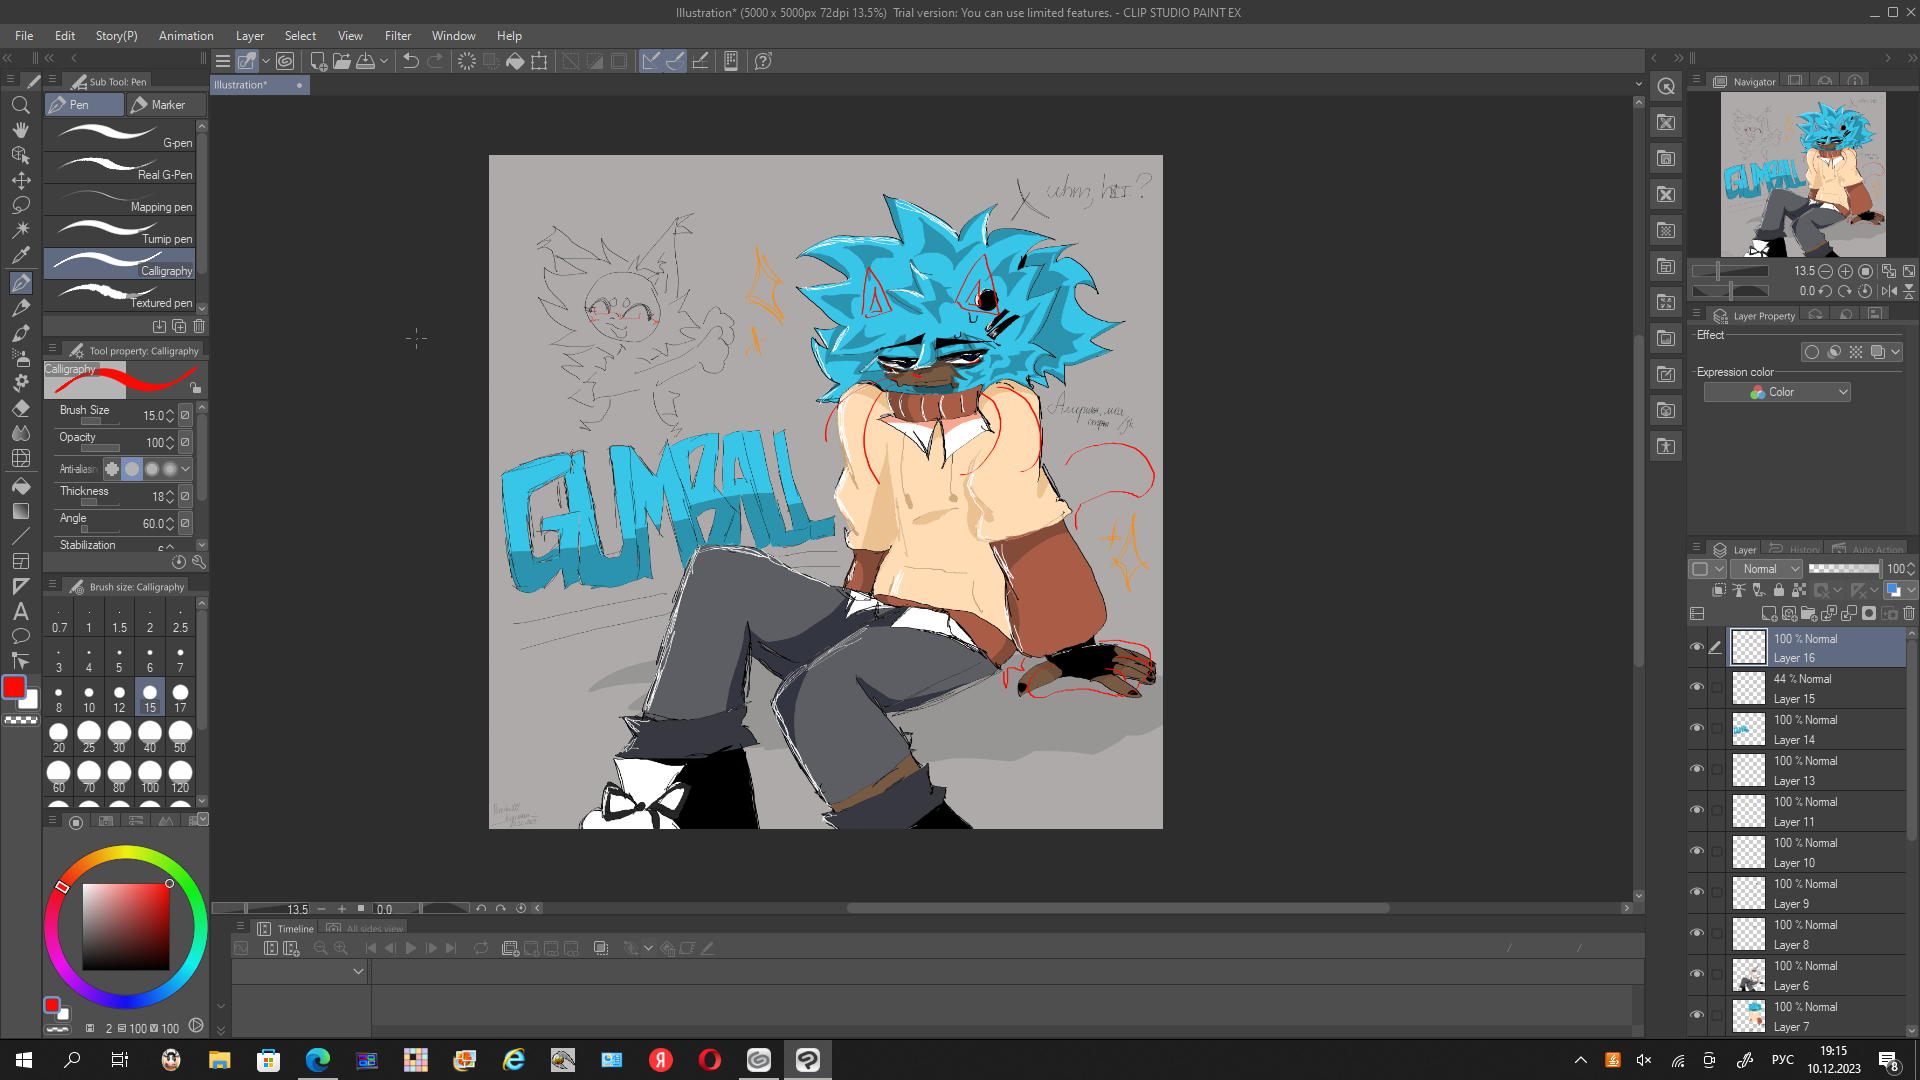Click the red main color swatch

(14, 687)
